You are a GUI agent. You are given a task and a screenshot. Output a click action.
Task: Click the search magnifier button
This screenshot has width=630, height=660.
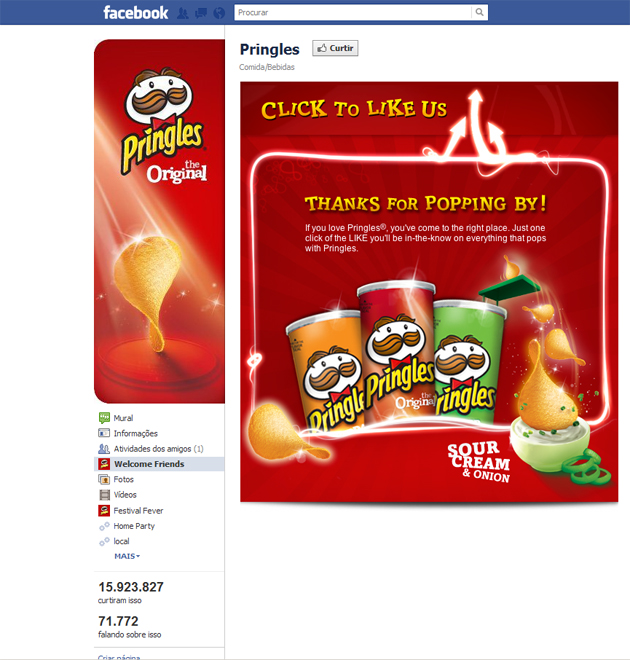click(x=479, y=12)
